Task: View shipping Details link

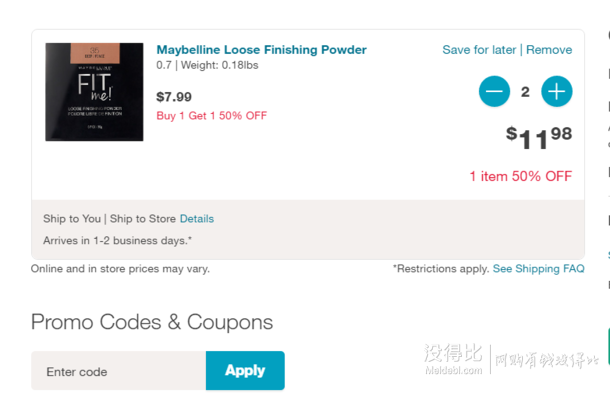Action: tap(197, 219)
